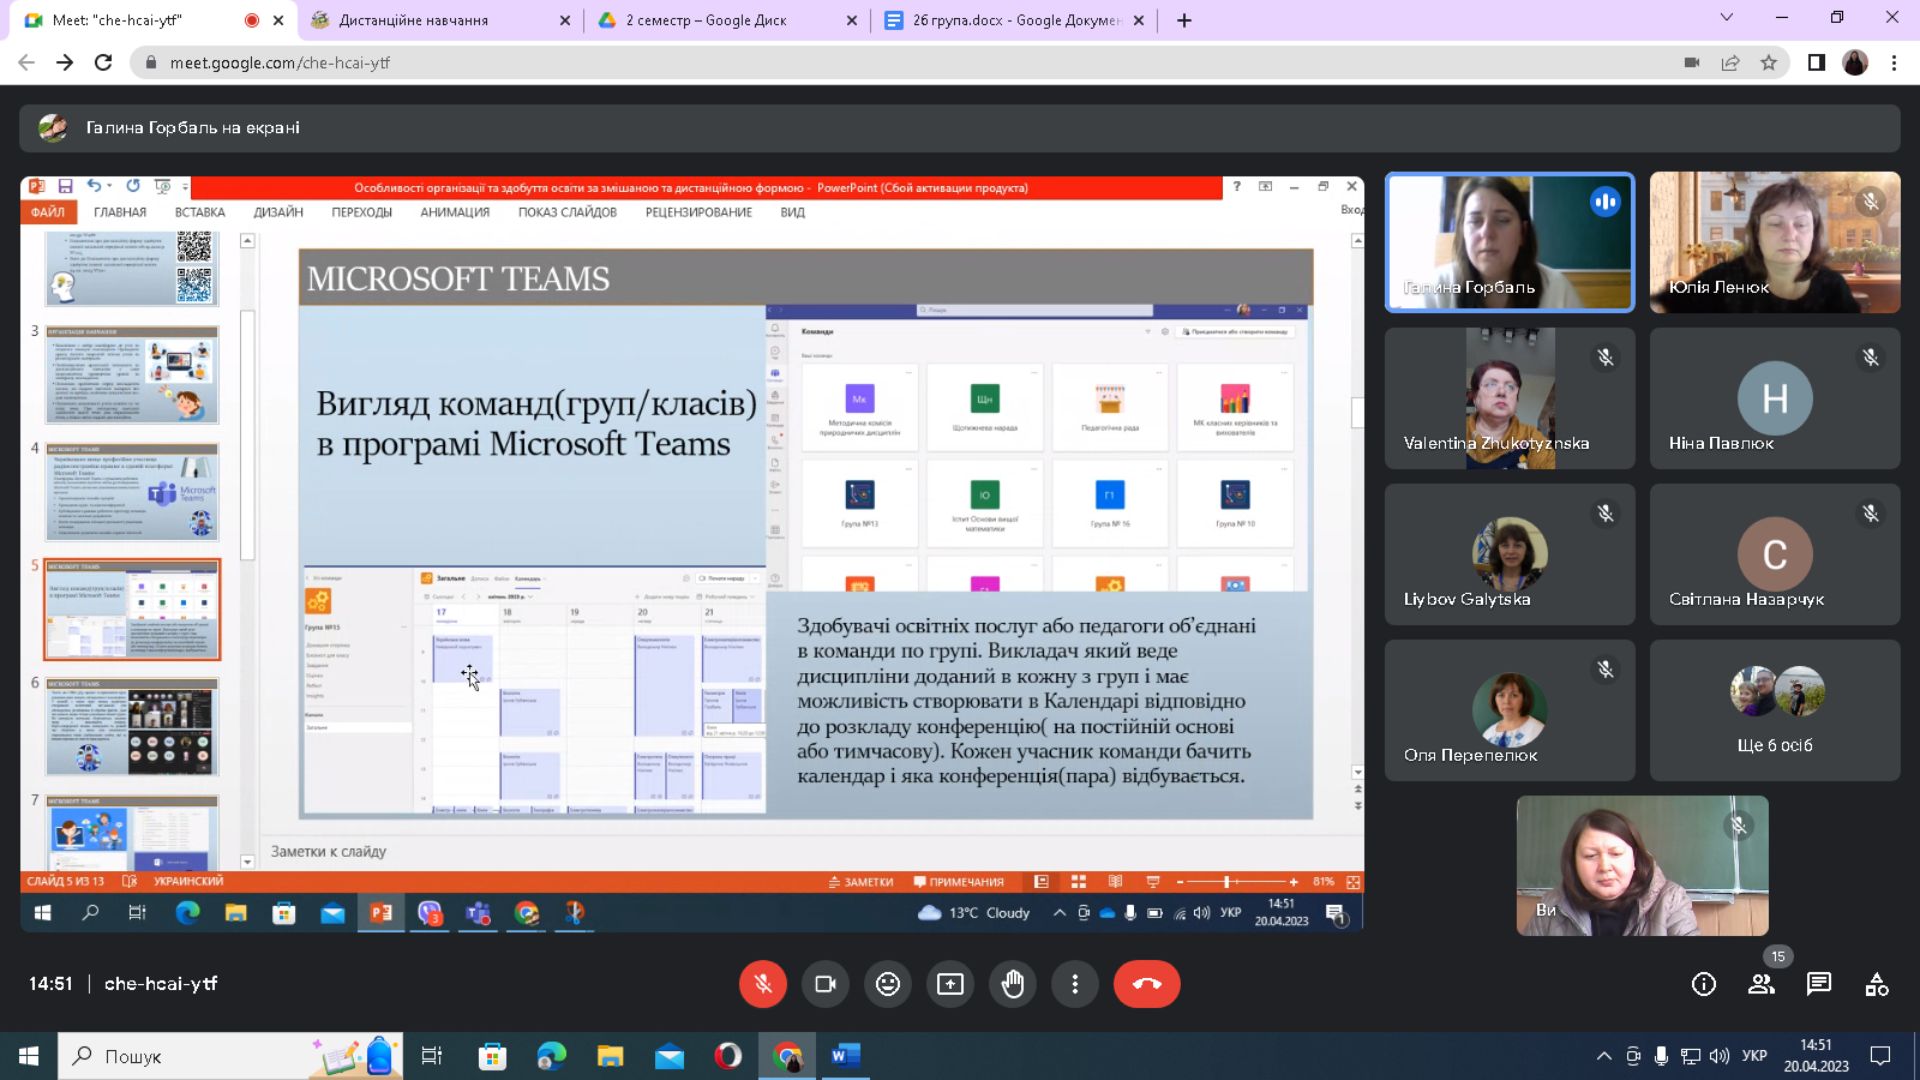Open РЕЦЕНЗИРОВАНИЕ ribbon tab

point(699,212)
